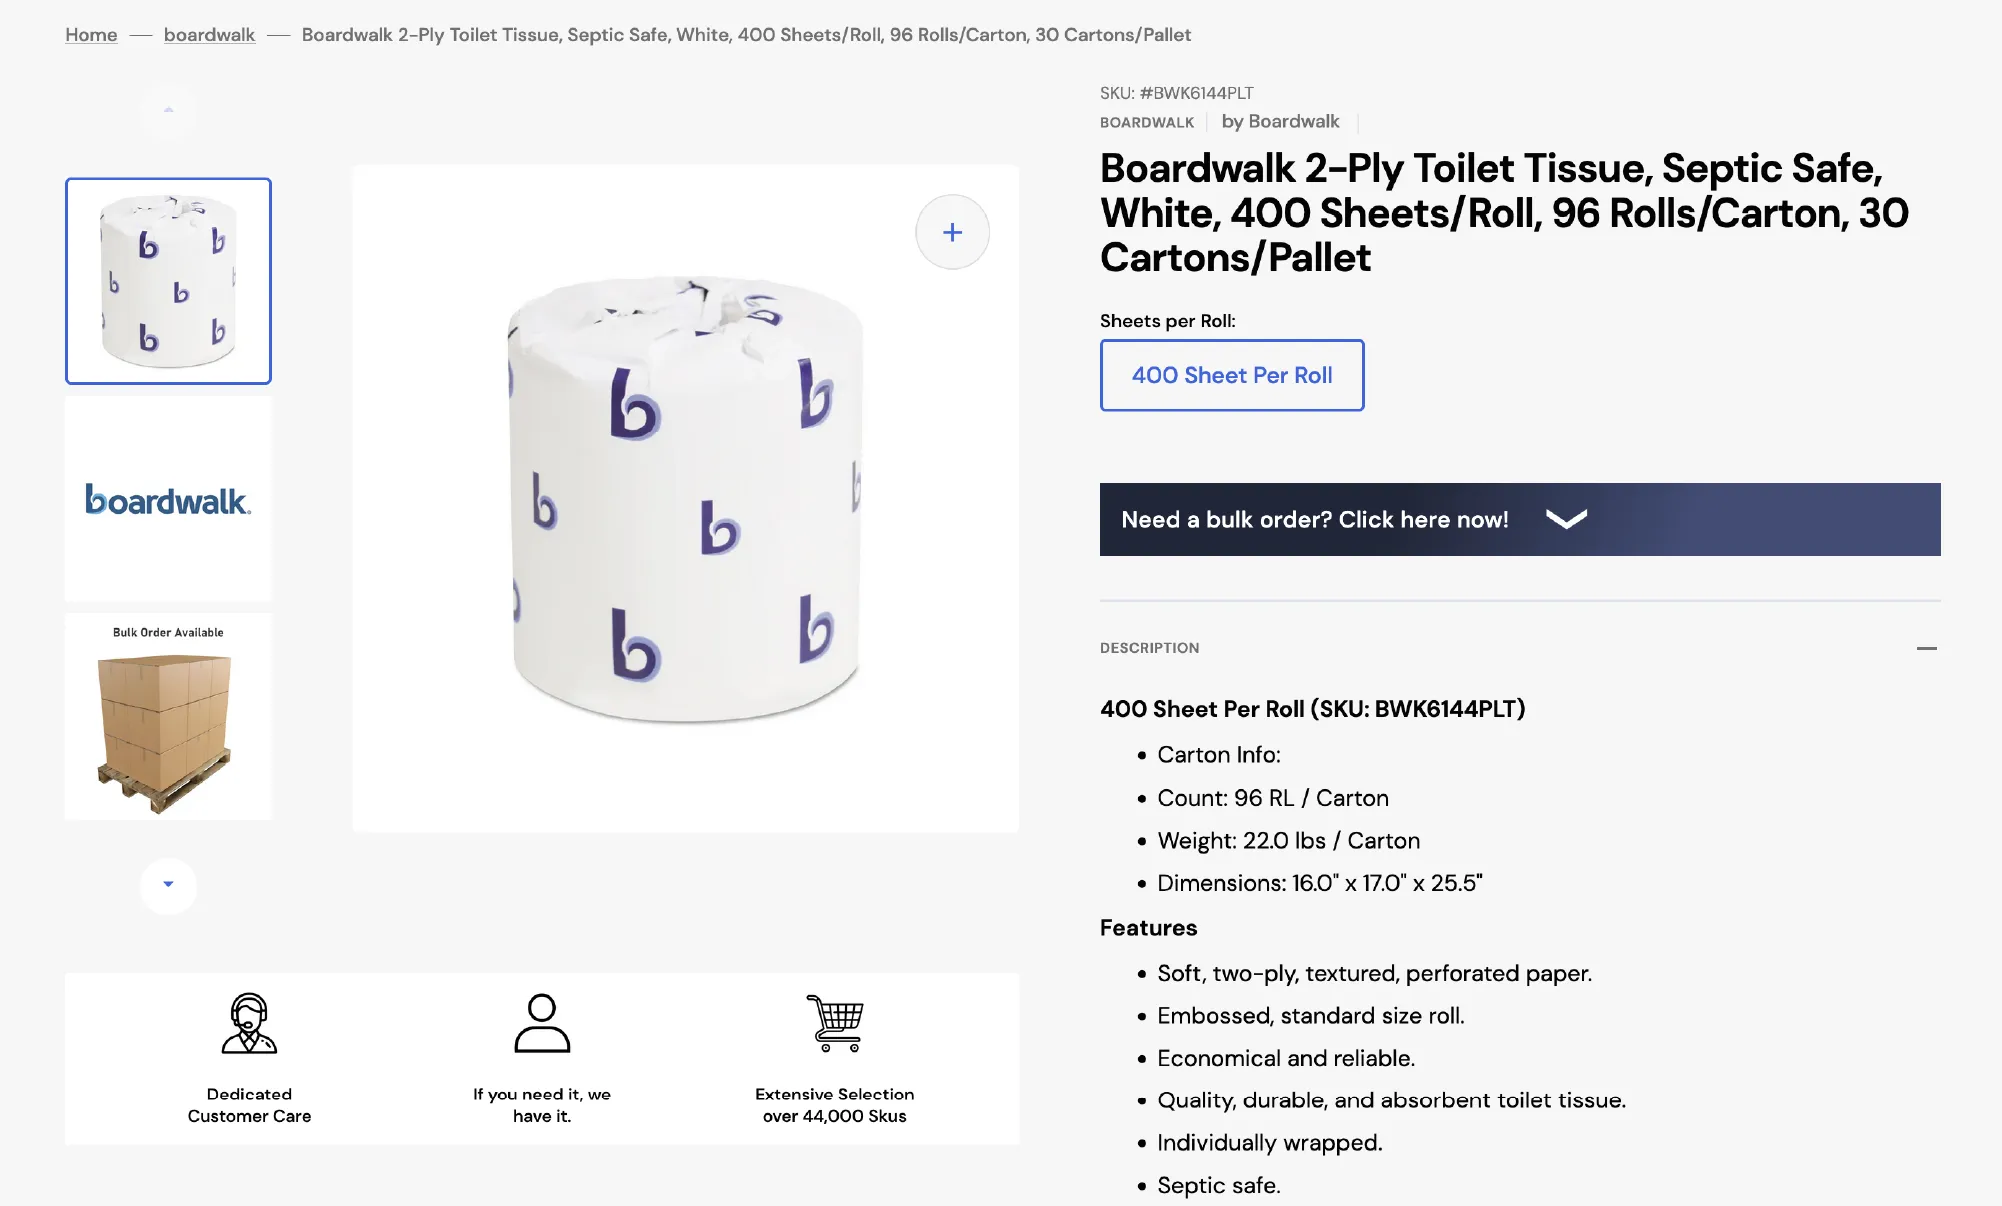Click the 'Extensive Selection over 44,000 Skus' text
The width and height of the screenshot is (2002, 1206).
click(835, 1105)
